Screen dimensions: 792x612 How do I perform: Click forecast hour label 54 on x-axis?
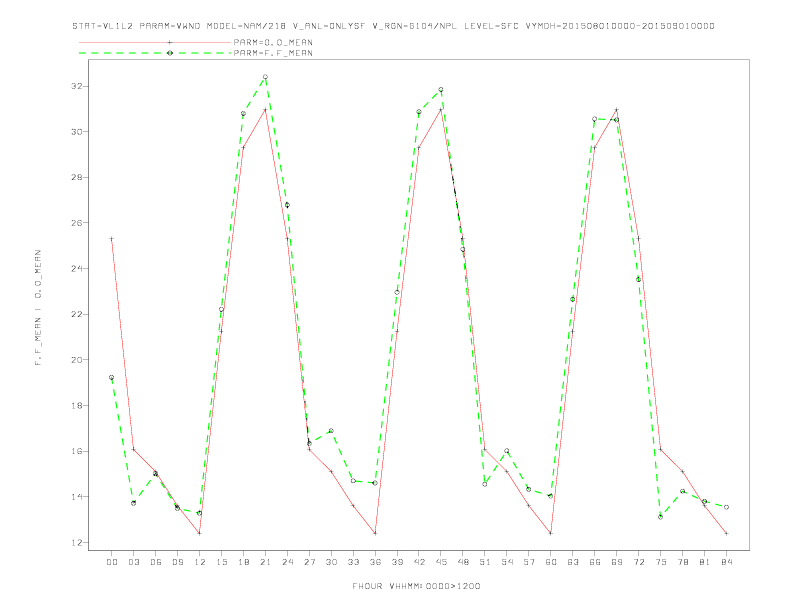click(x=507, y=562)
